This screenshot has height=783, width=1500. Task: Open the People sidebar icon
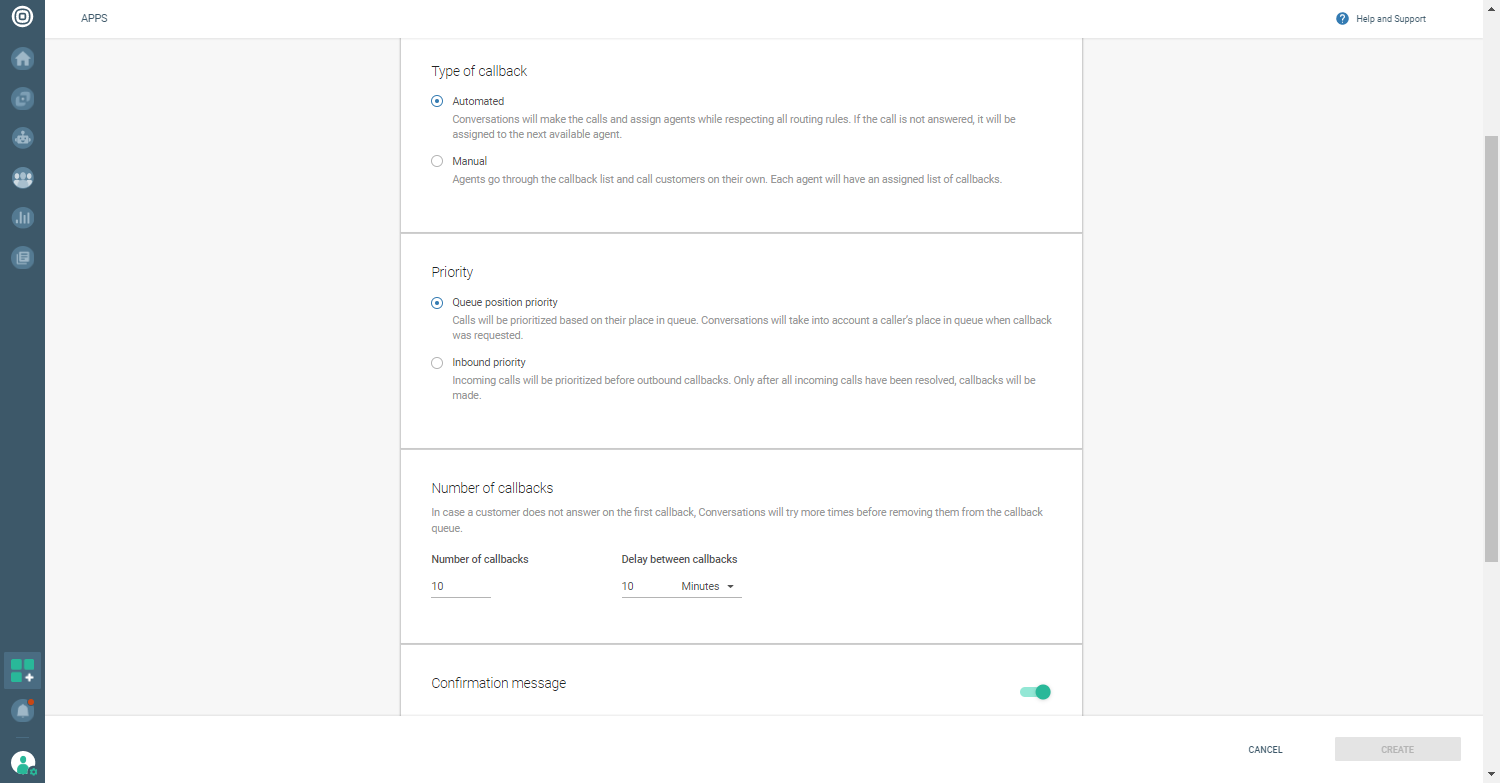(22, 178)
